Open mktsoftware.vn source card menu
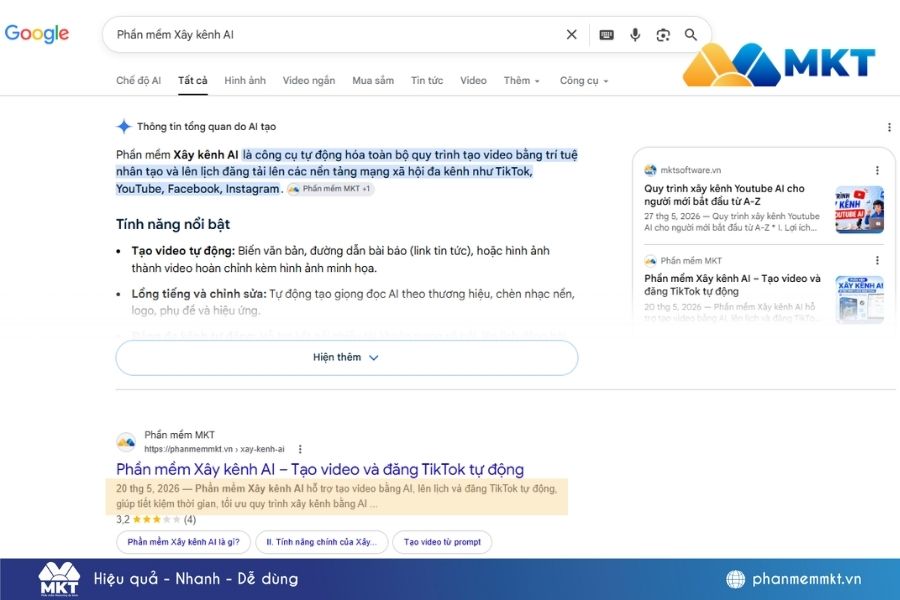The image size is (900, 600). pos(877,170)
